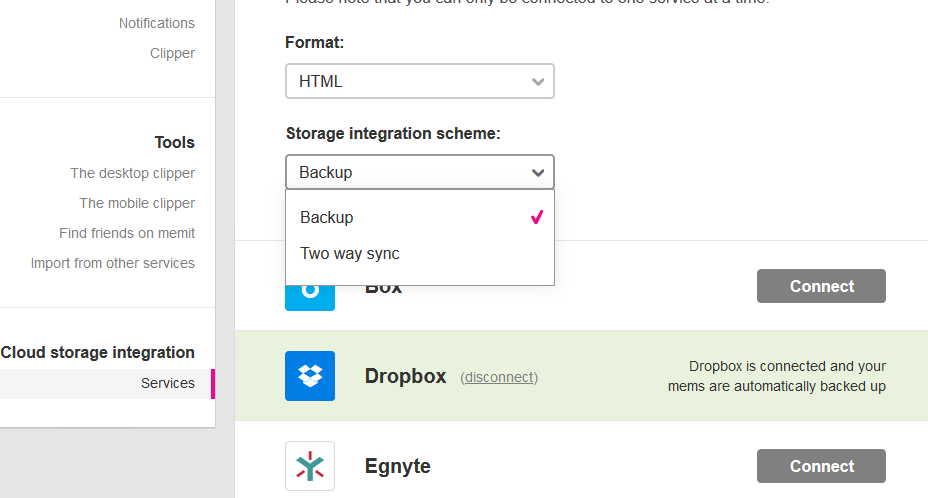Viewport: 928px width, 498px height.
Task: Click the Dropbox disconnect link
Action: coord(499,377)
